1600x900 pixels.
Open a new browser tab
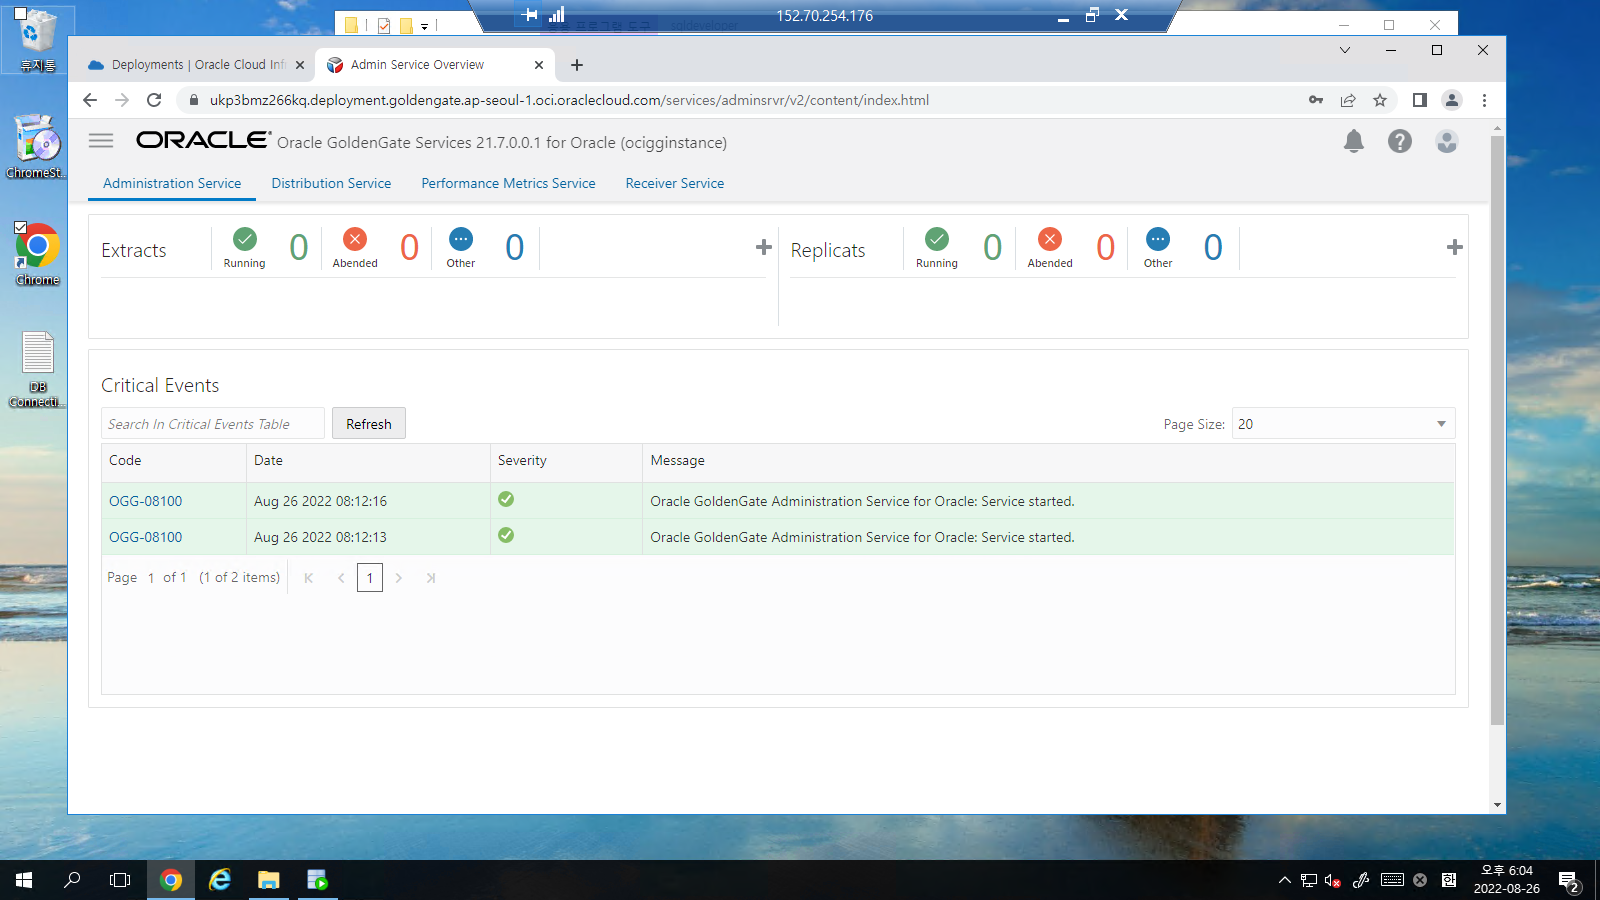click(x=577, y=65)
